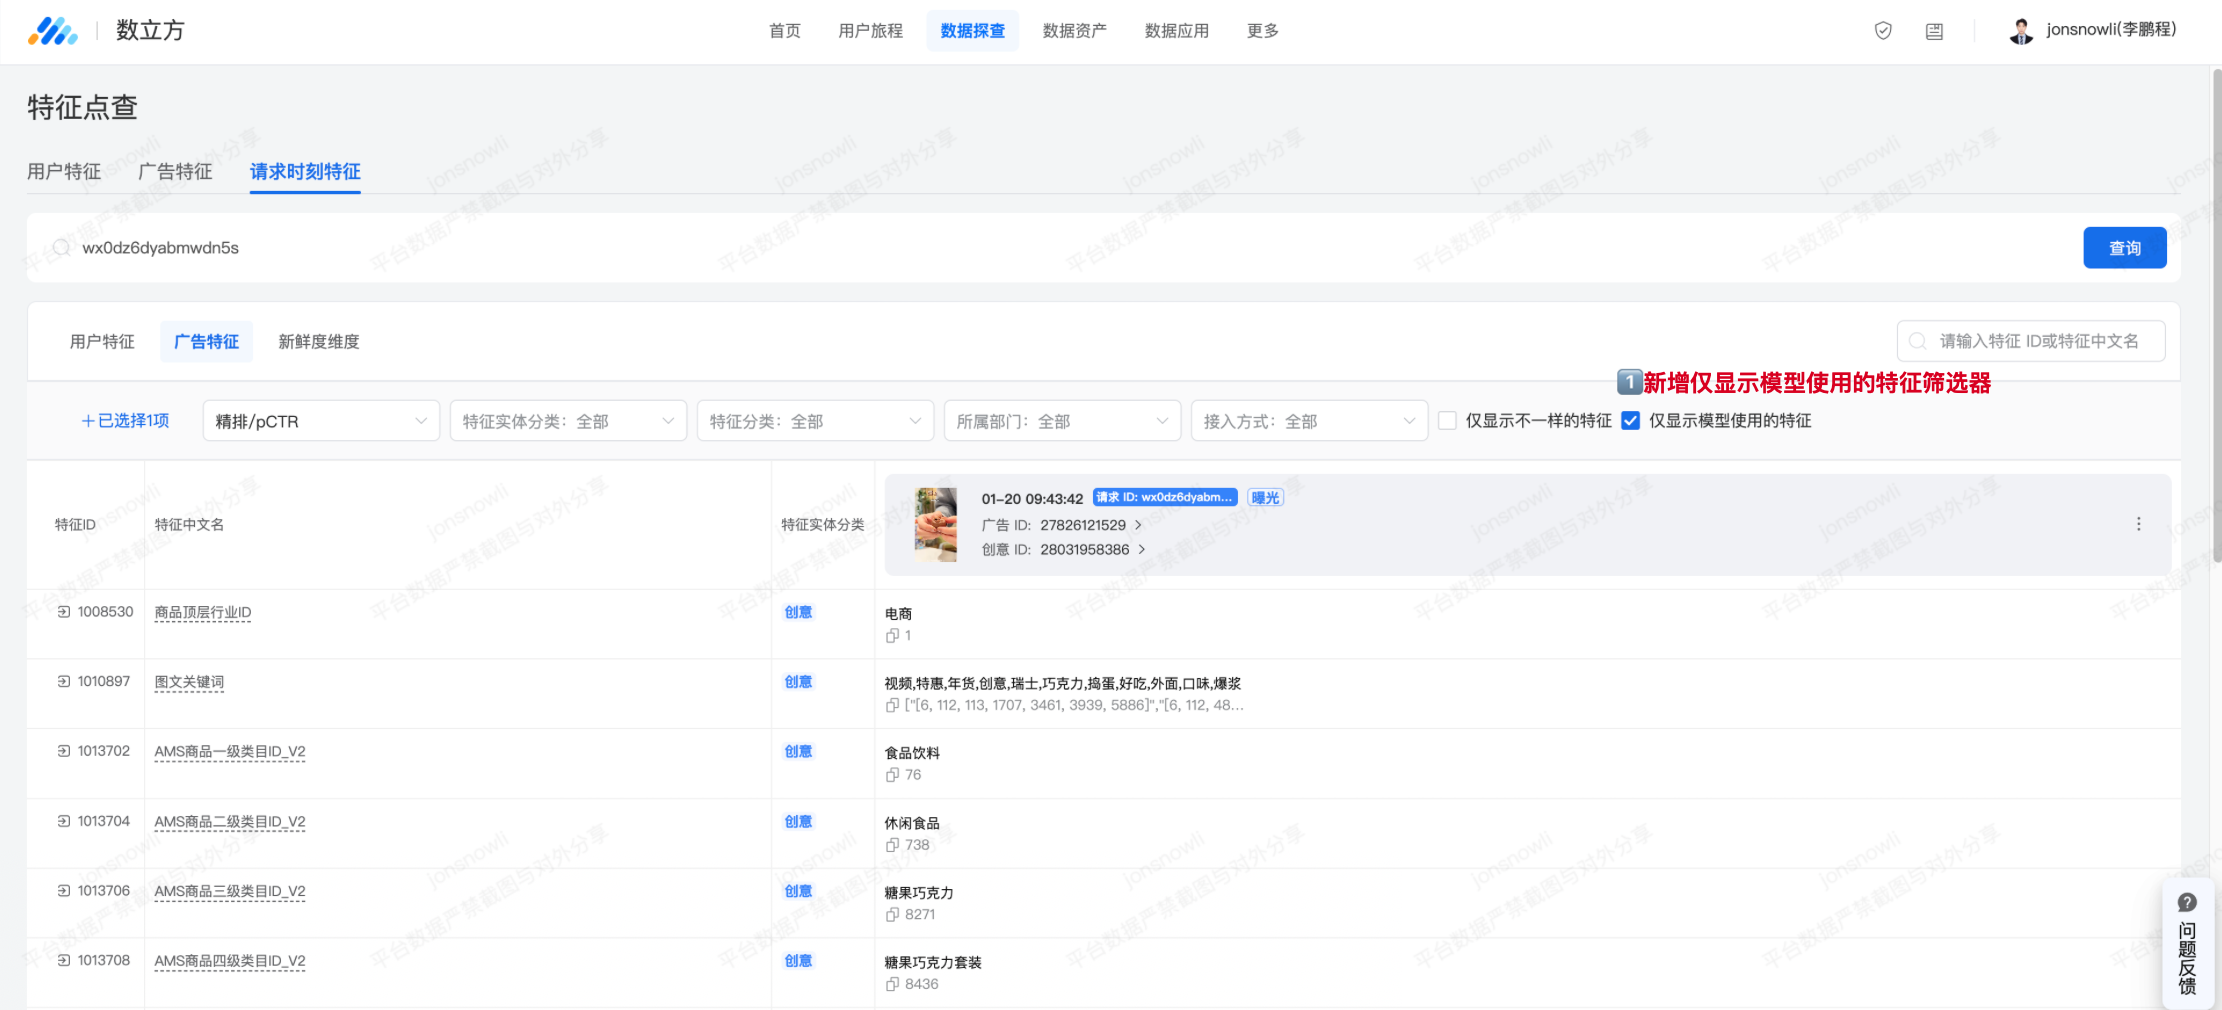Copy the value 76 under 食品饮料
Viewport: 2222px width, 1010px height.
[x=892, y=775]
